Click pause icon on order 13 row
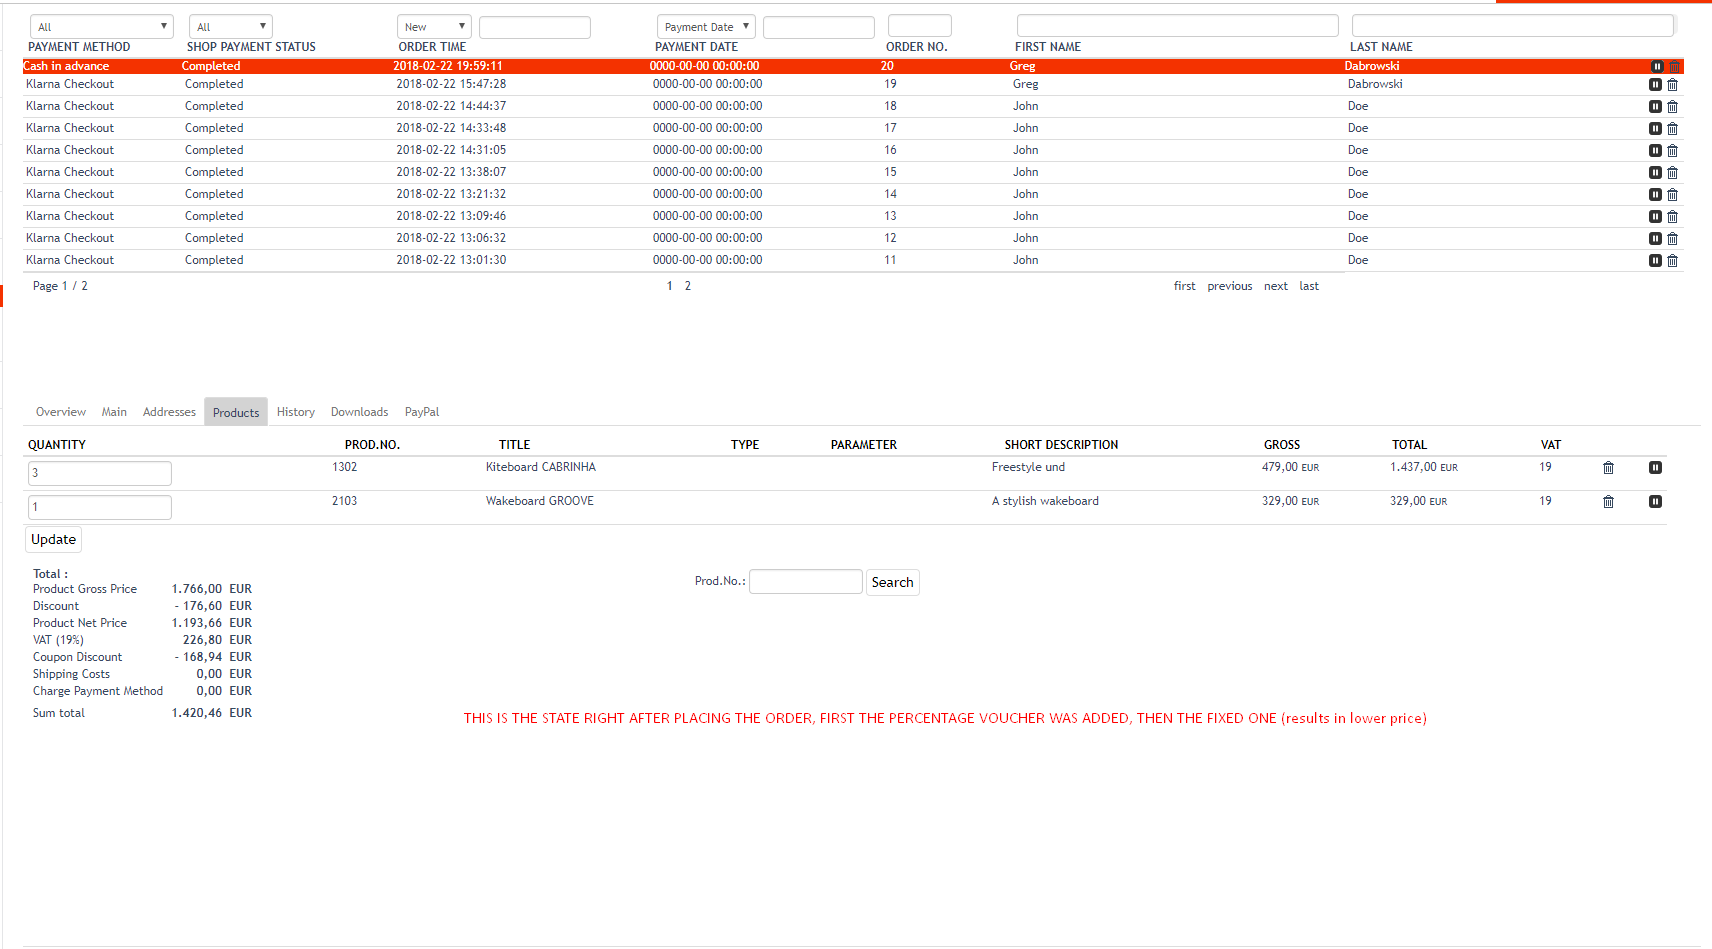The height and width of the screenshot is (949, 1712). coord(1655,217)
